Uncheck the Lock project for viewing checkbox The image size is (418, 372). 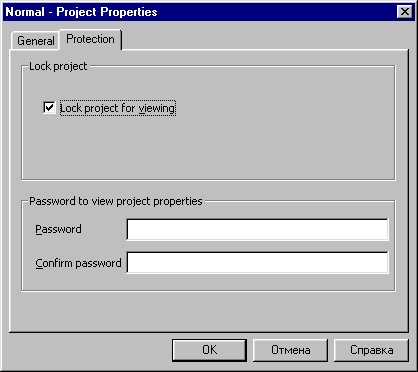pyautogui.click(x=49, y=108)
